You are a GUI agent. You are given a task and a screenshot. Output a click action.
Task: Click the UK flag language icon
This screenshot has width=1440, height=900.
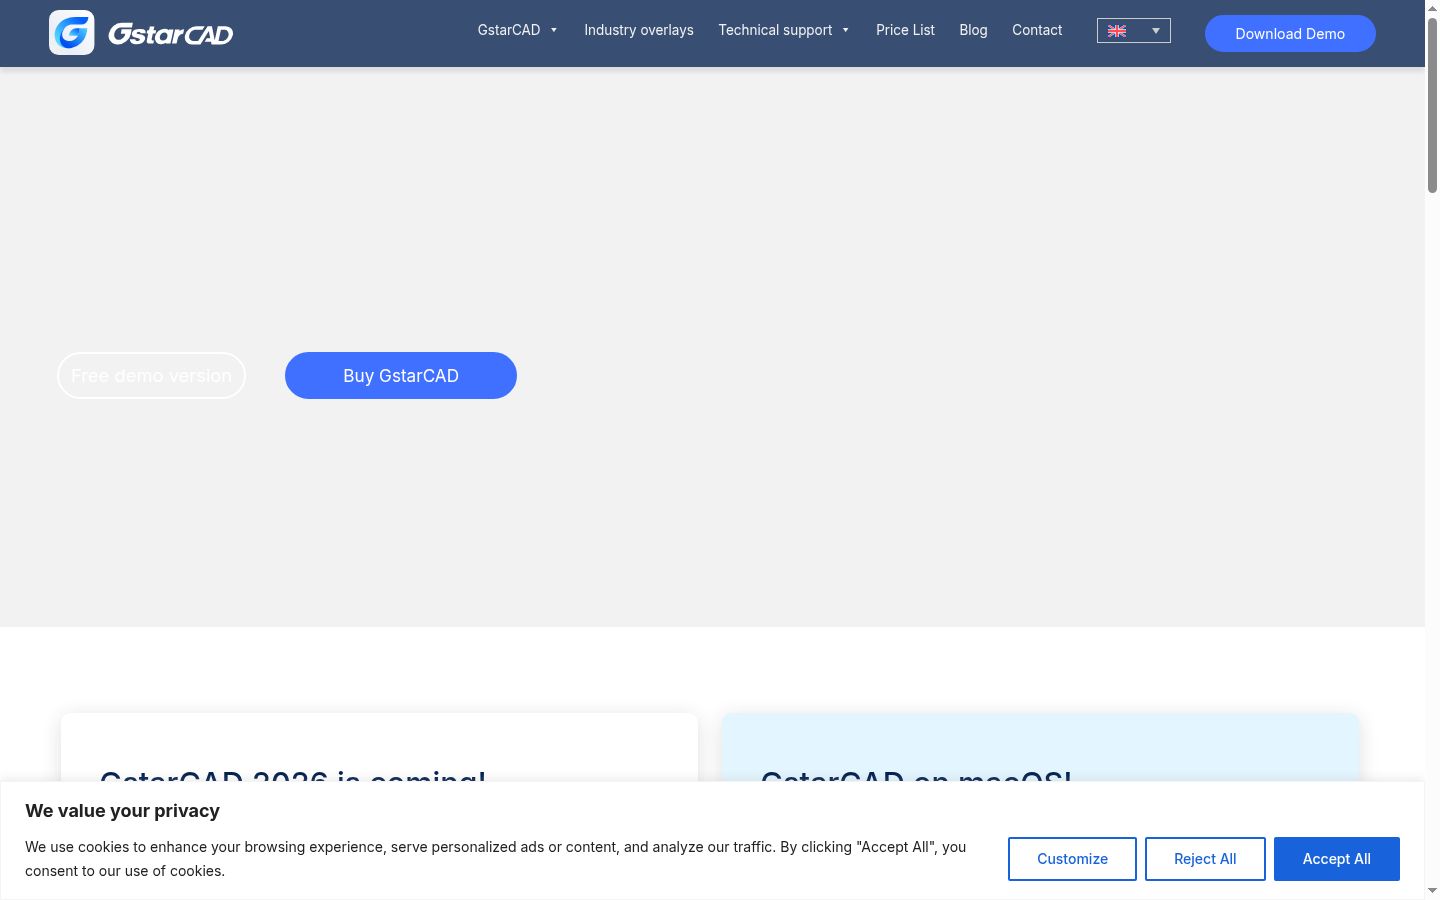[1117, 31]
